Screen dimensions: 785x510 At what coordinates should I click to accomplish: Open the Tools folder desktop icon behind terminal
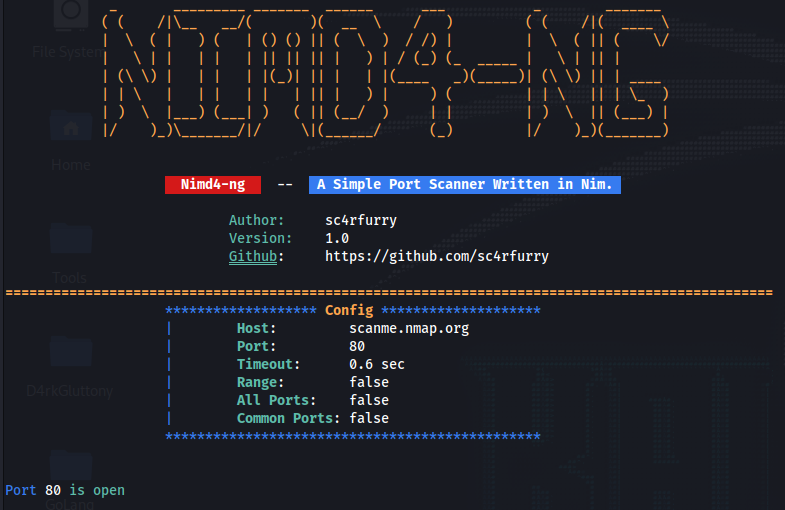(70, 254)
